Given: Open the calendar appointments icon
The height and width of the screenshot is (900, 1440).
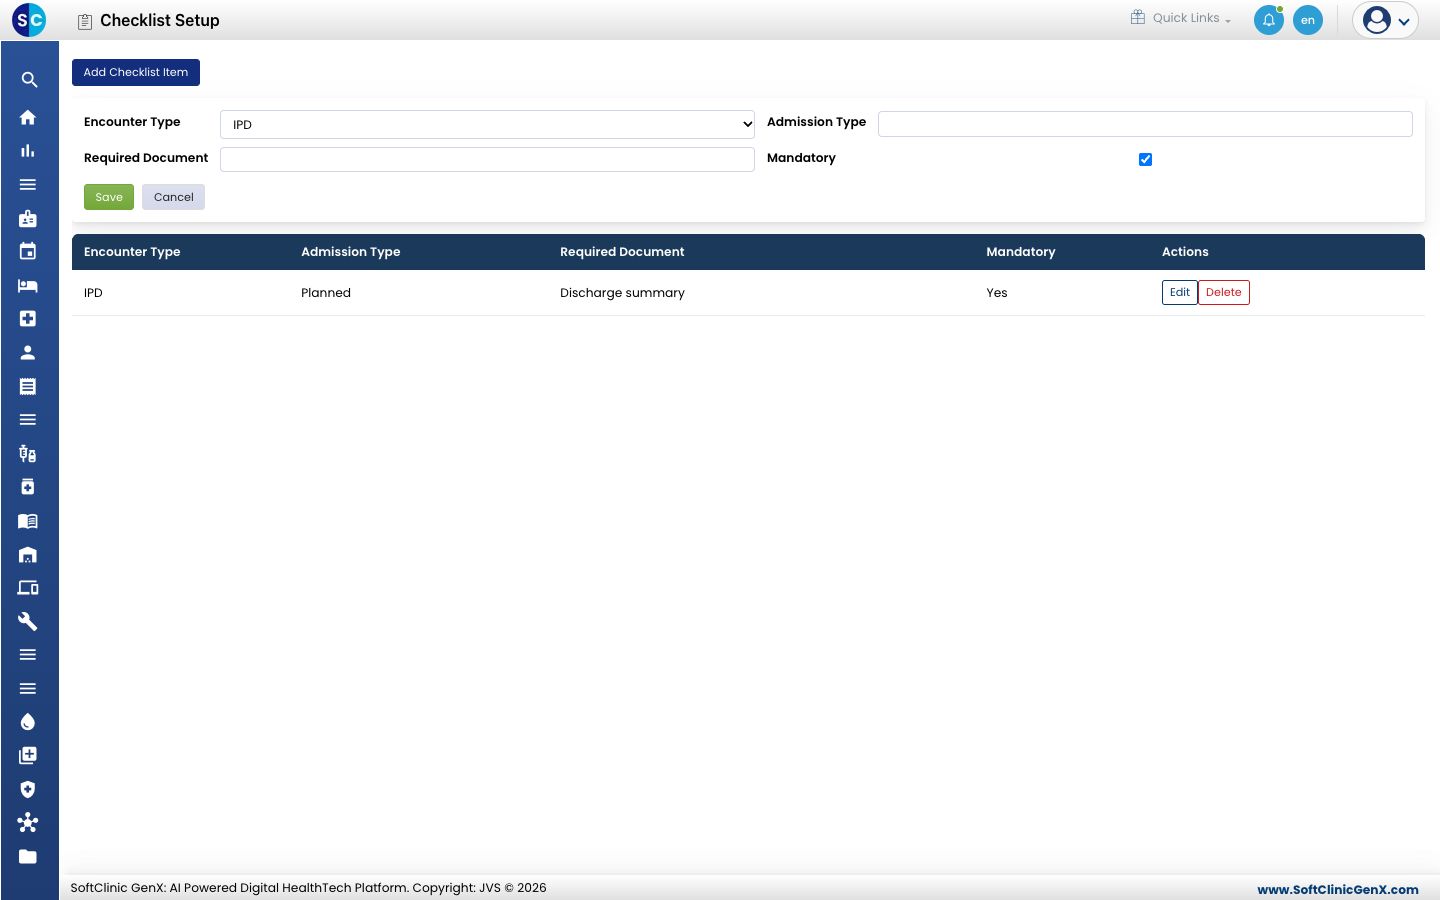Looking at the screenshot, I should pyautogui.click(x=28, y=251).
